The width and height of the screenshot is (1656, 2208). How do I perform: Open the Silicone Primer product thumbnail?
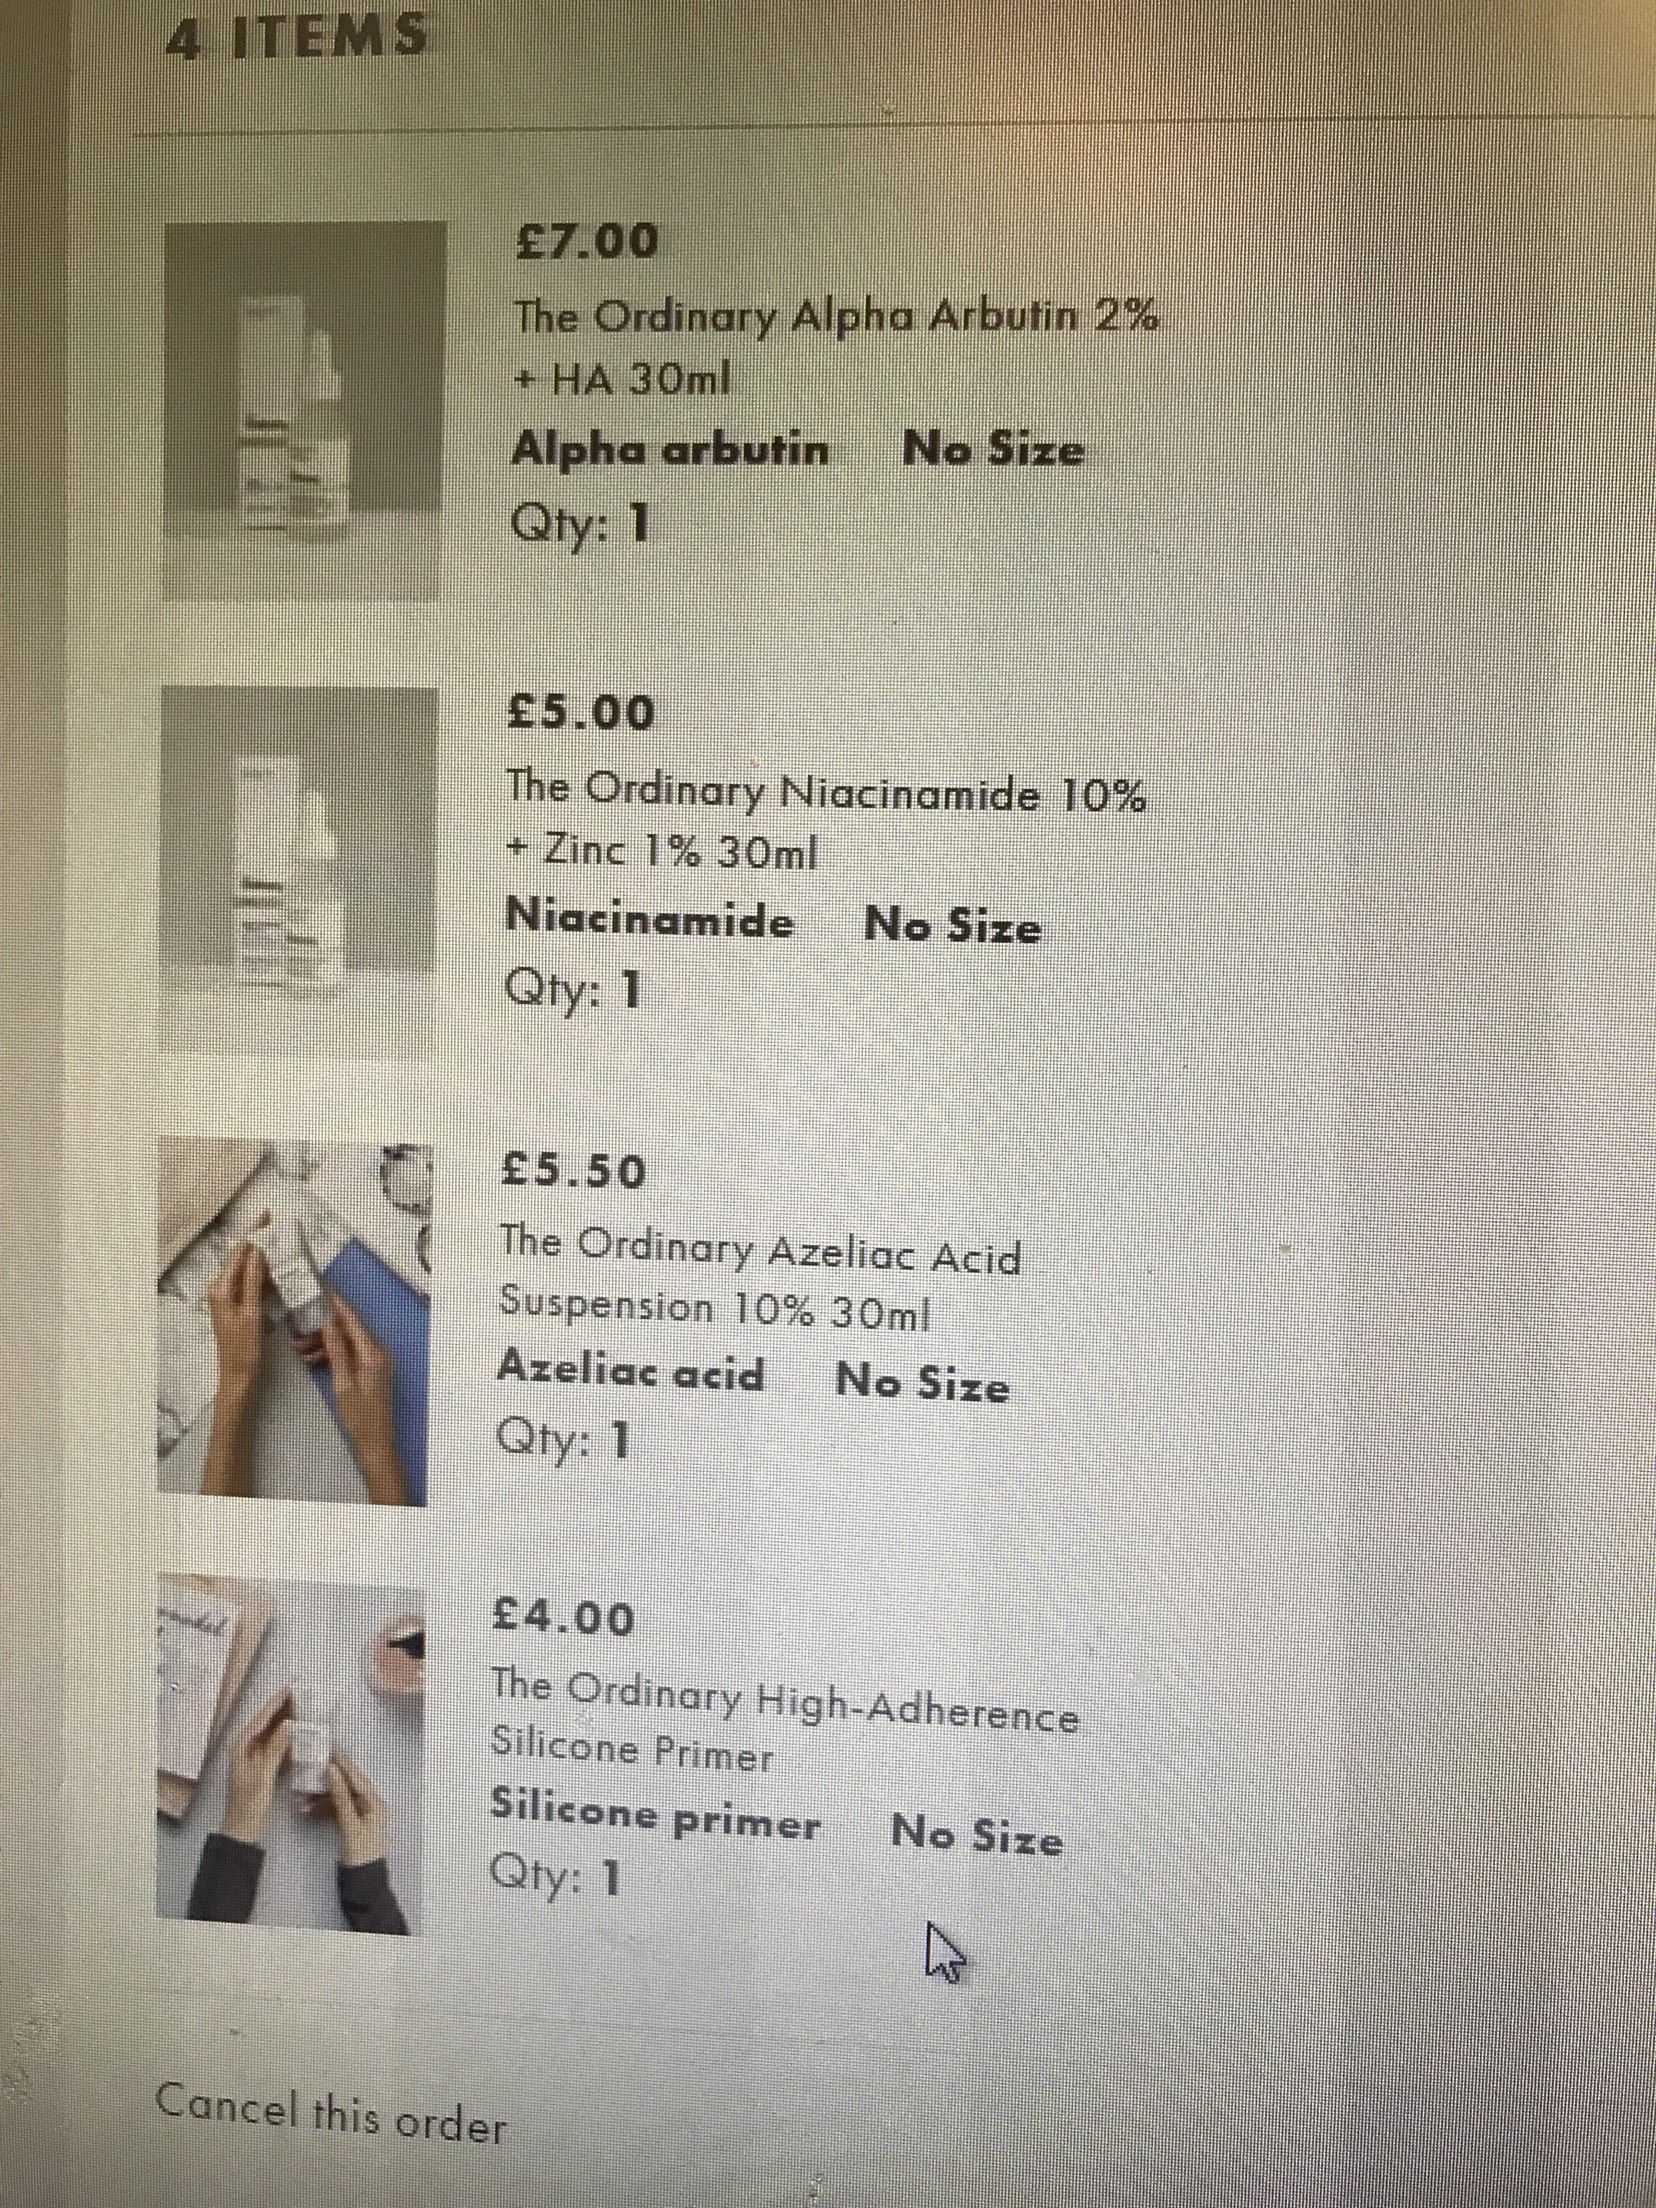(290, 1754)
